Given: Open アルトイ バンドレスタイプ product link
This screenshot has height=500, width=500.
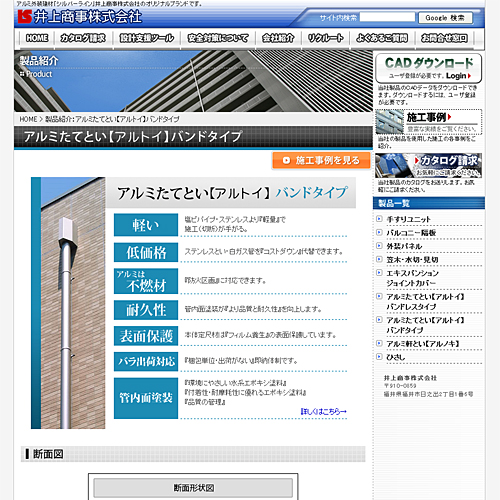Looking at the screenshot, I should [425, 302].
